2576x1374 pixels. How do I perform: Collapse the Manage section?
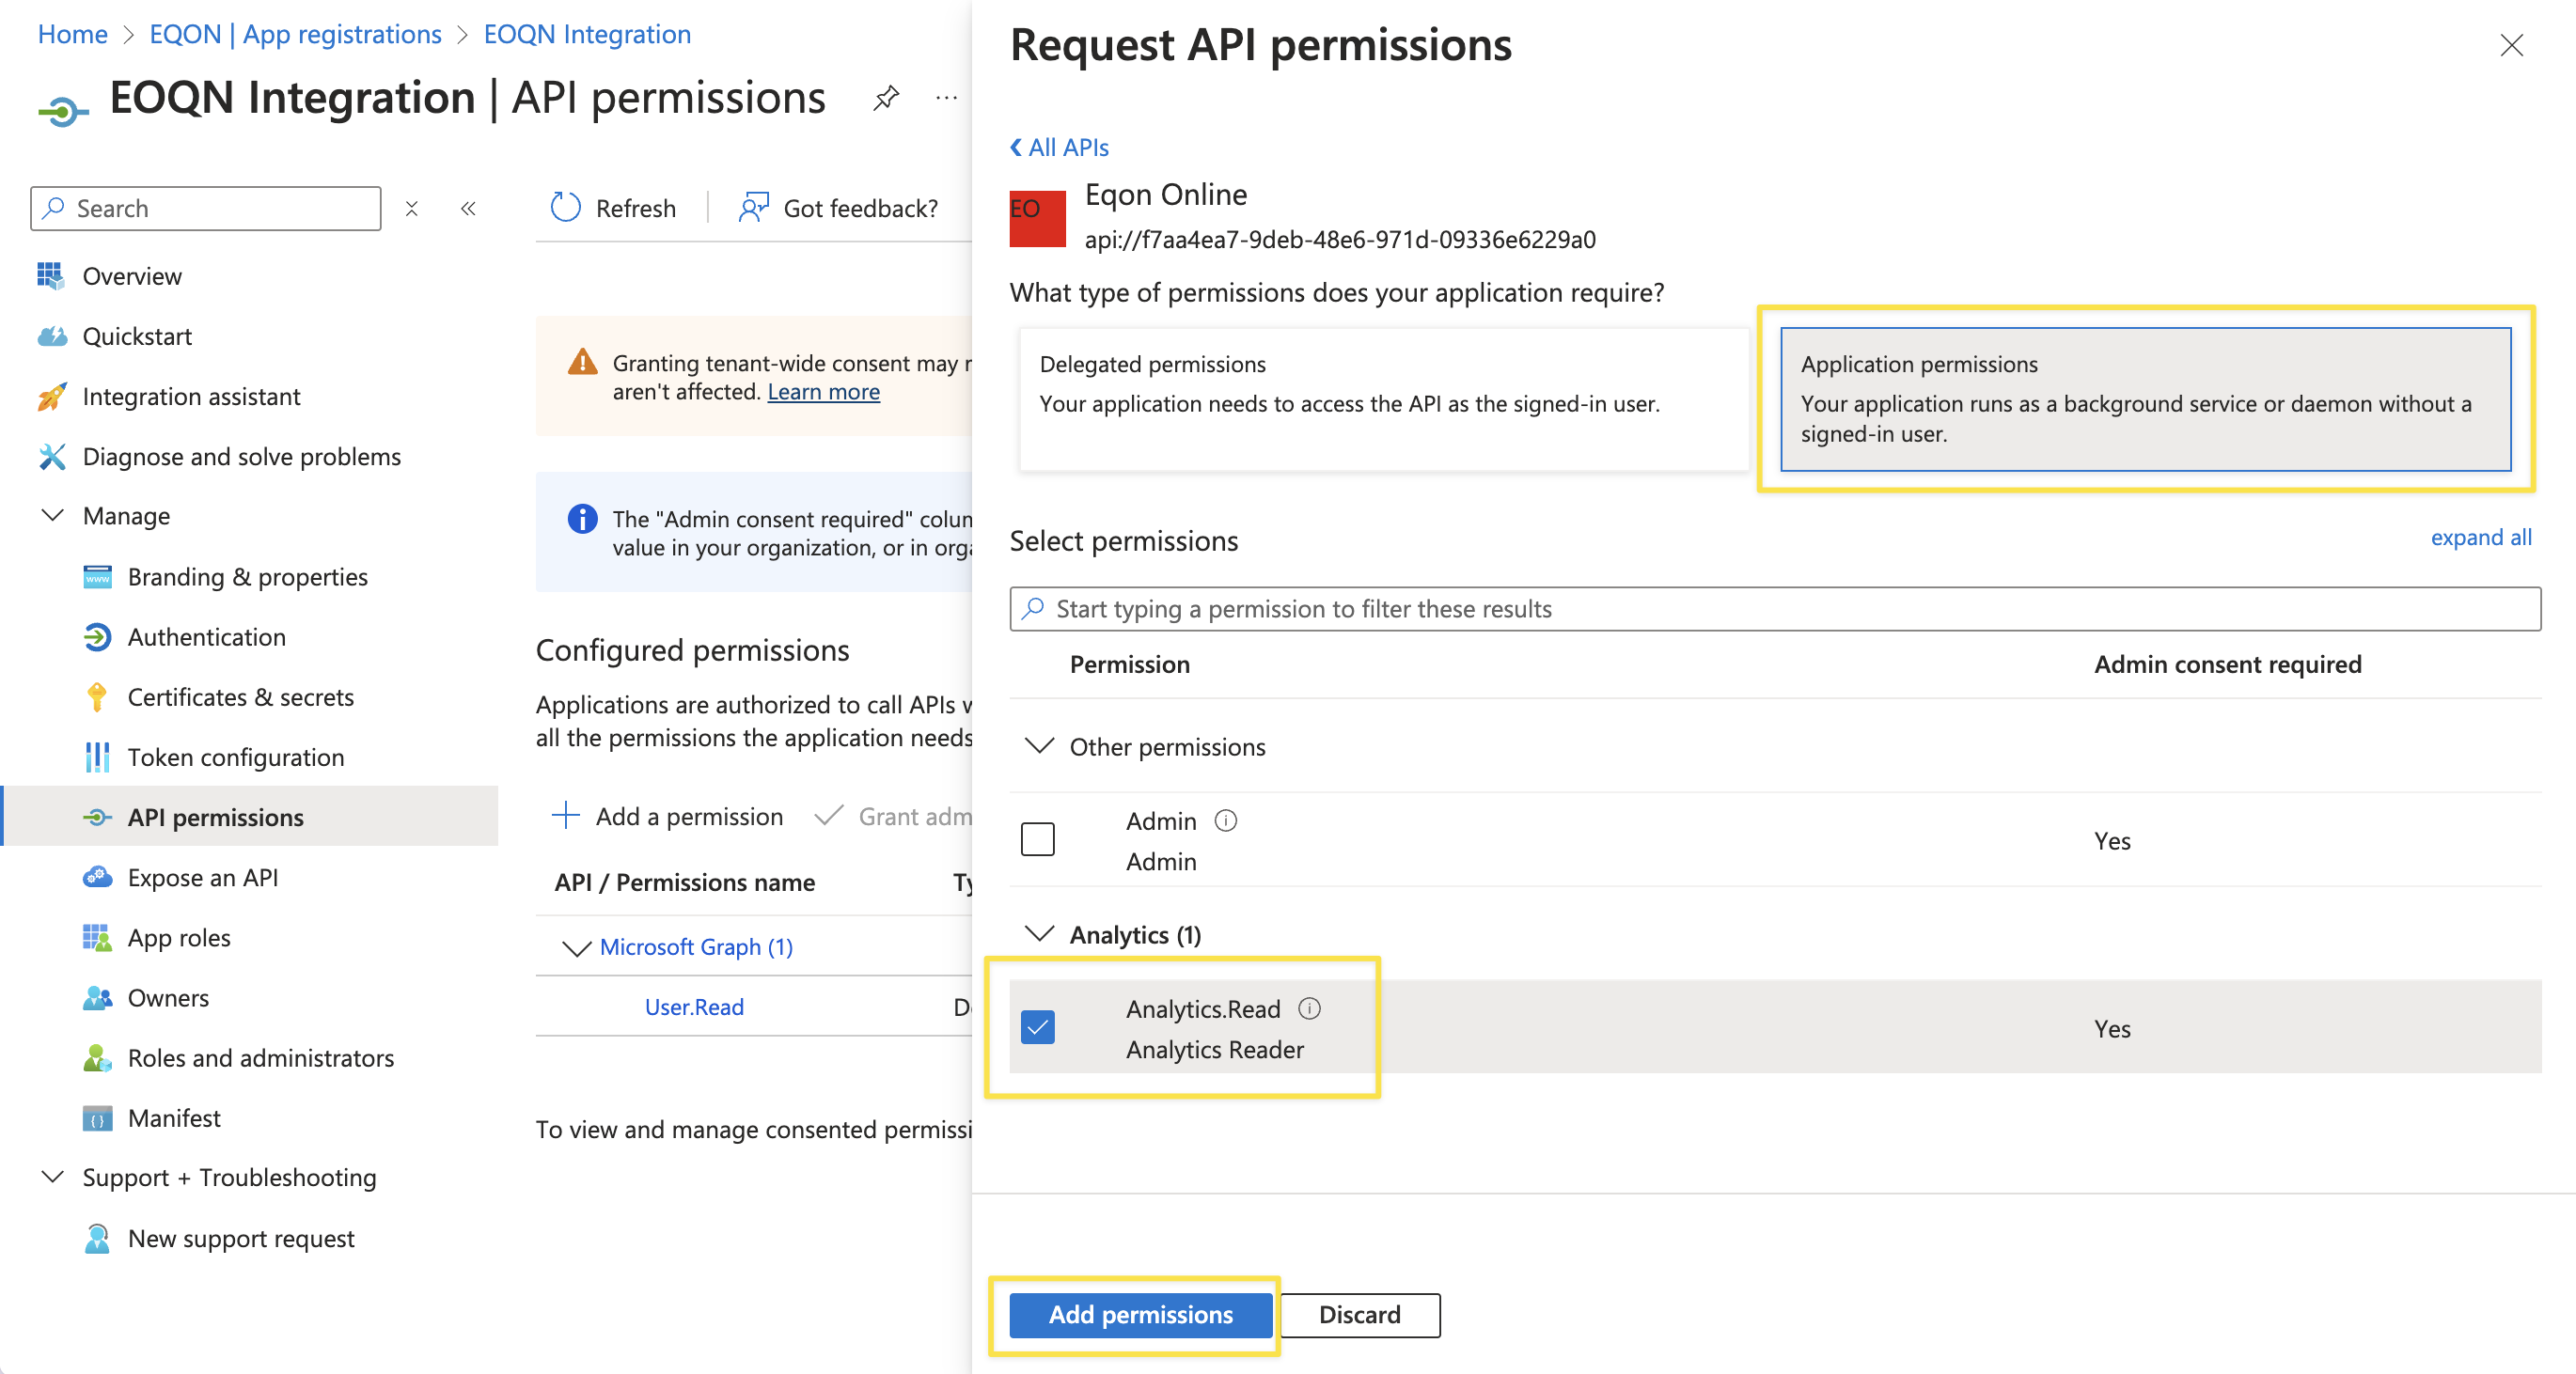pos(52,516)
